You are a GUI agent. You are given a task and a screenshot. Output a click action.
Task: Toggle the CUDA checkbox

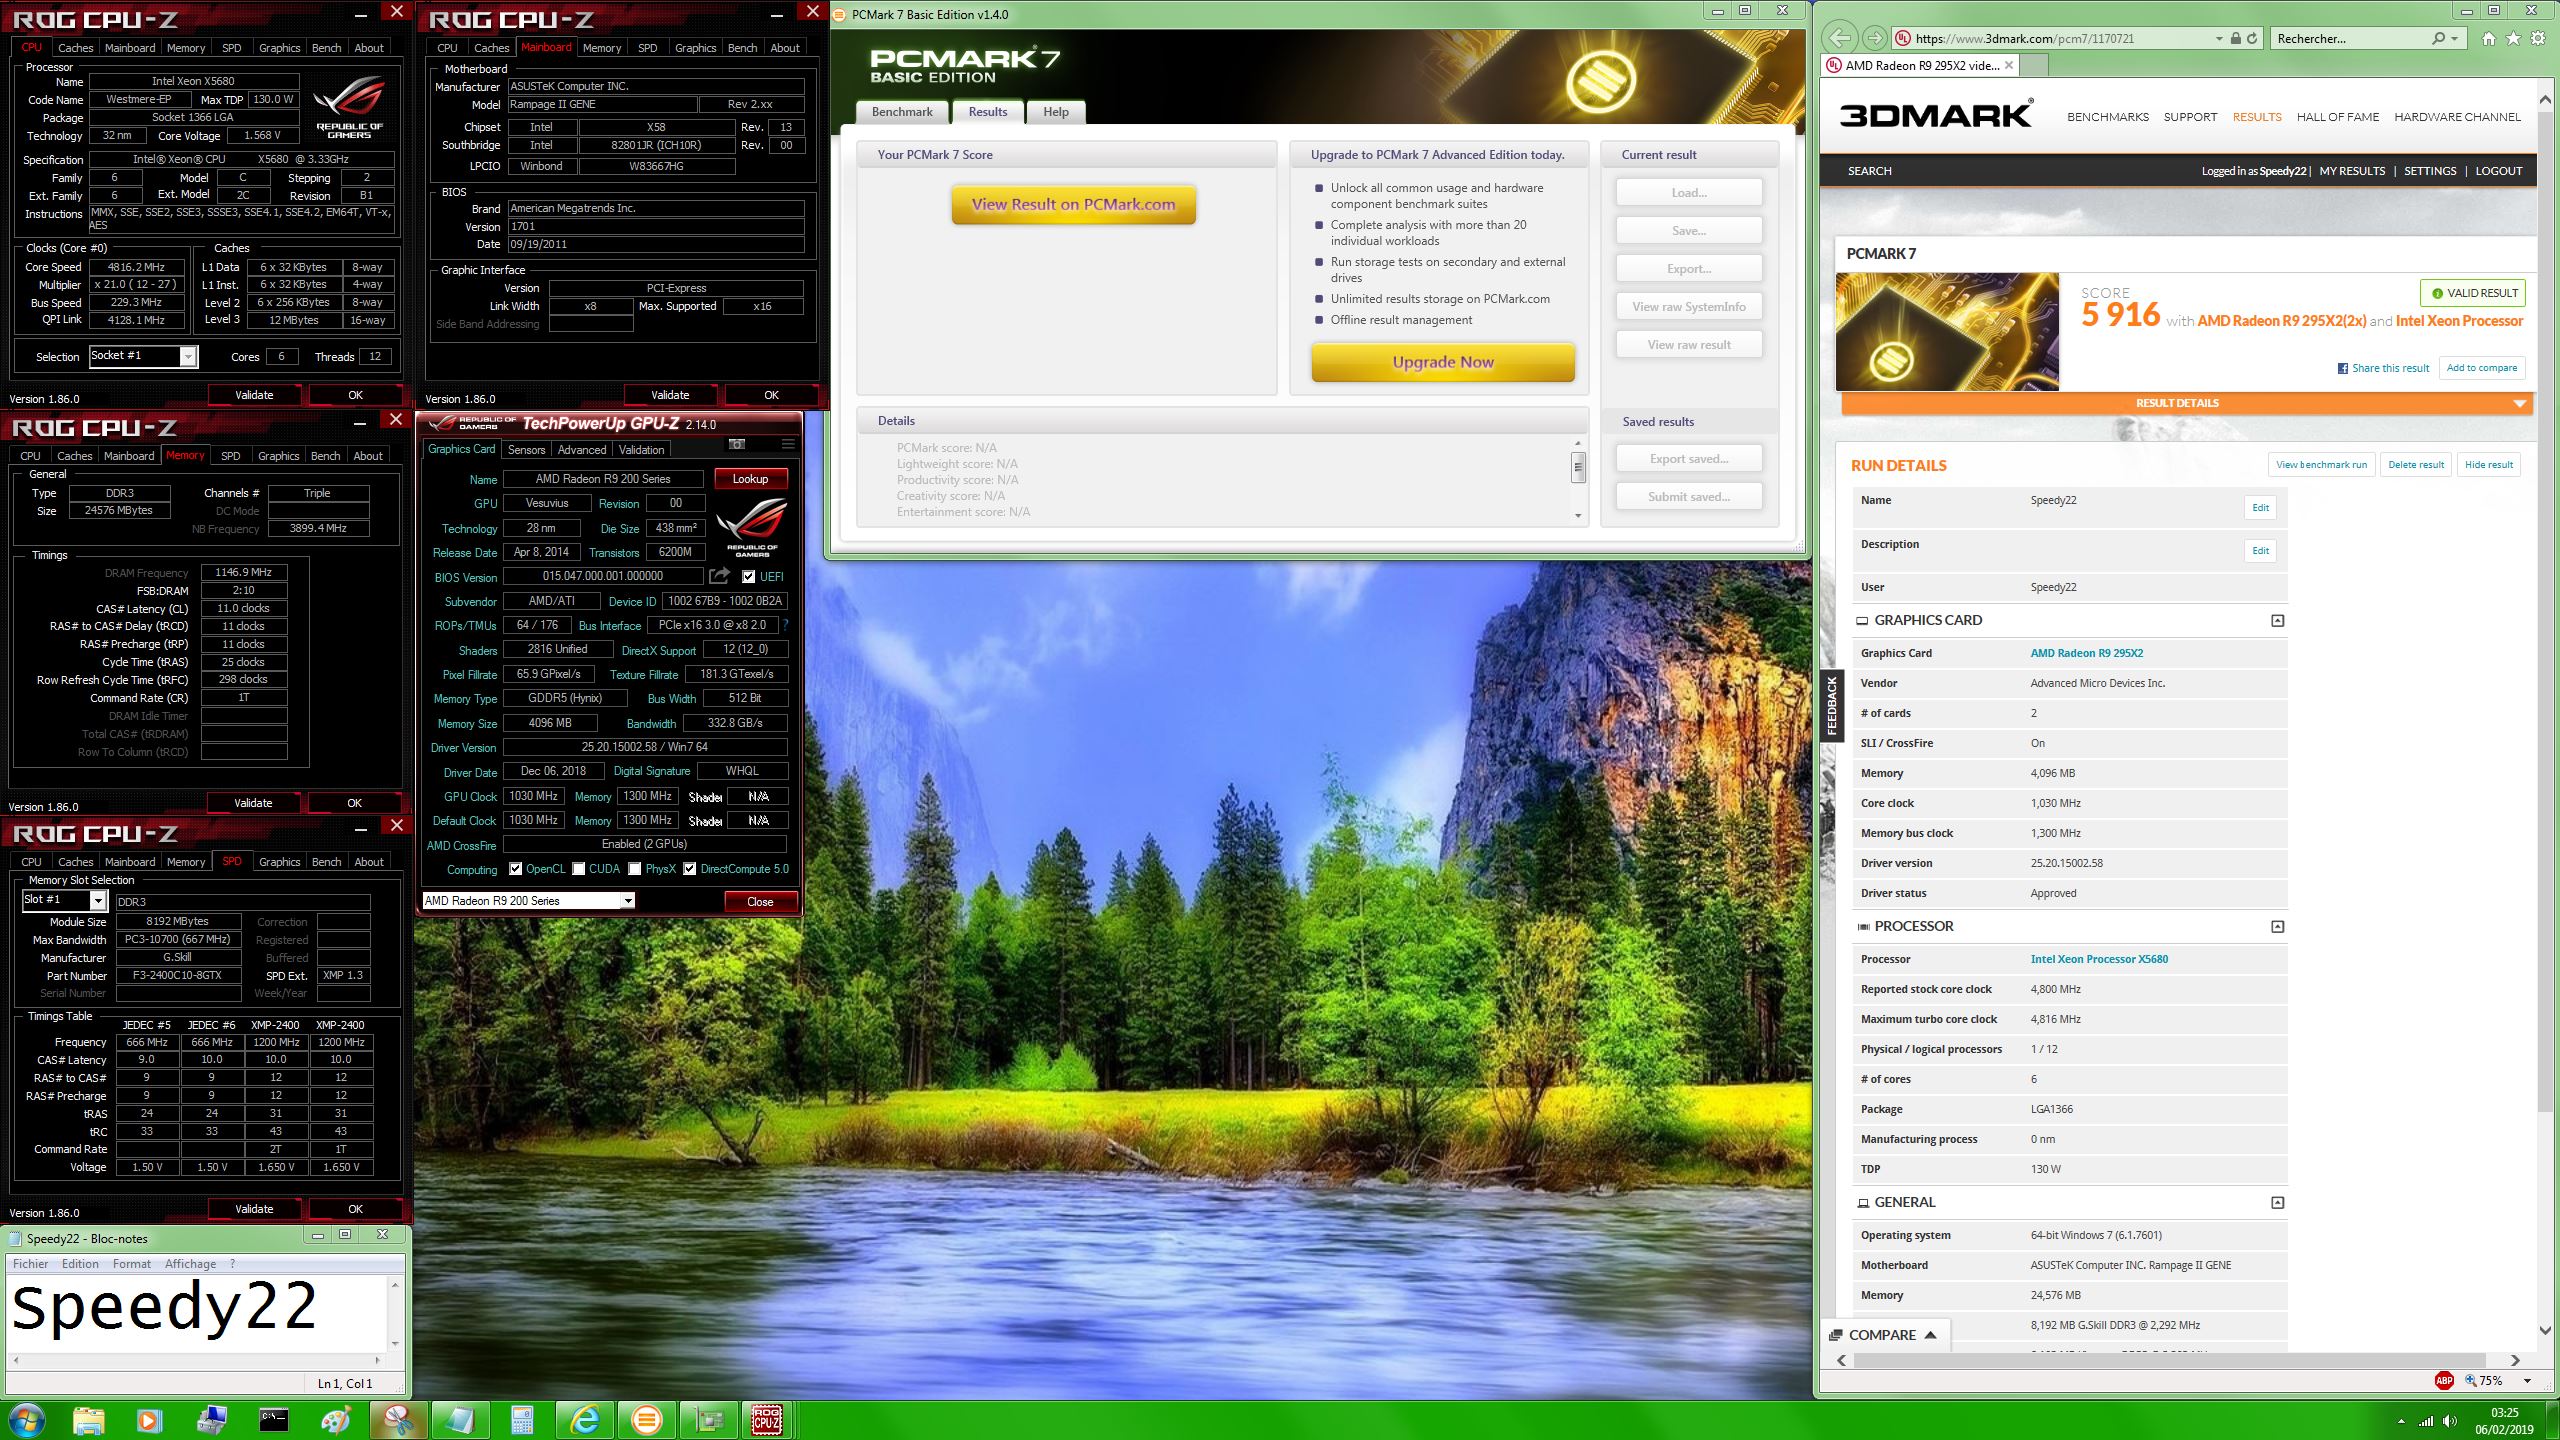click(578, 869)
